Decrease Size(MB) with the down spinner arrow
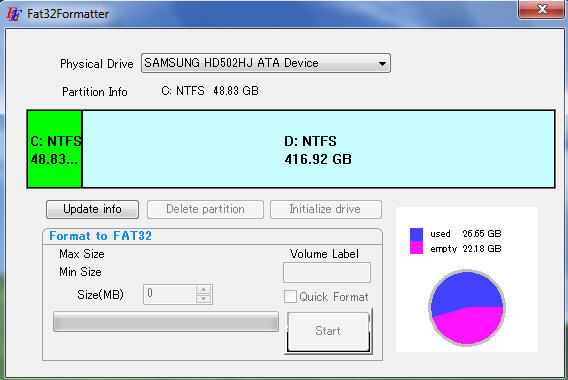Screen dimensions: 568x380 (x=204, y=299)
